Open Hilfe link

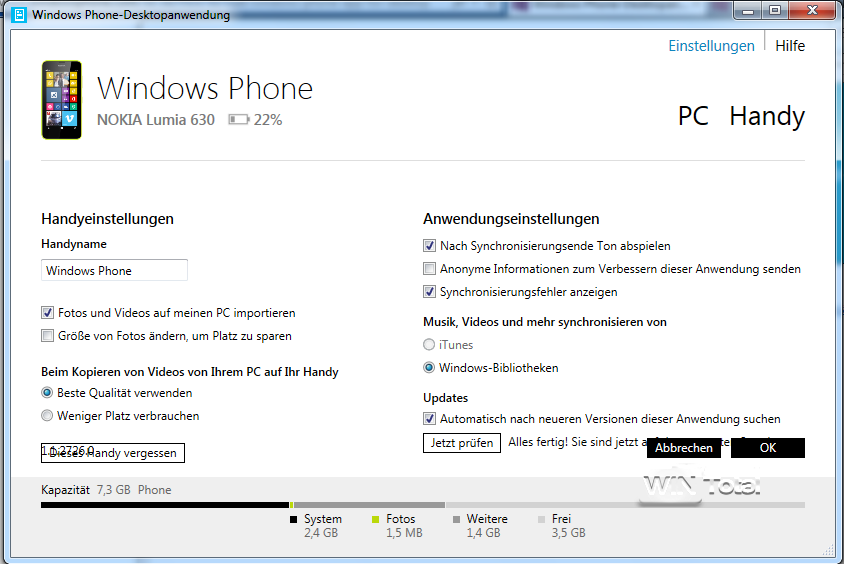[790, 46]
